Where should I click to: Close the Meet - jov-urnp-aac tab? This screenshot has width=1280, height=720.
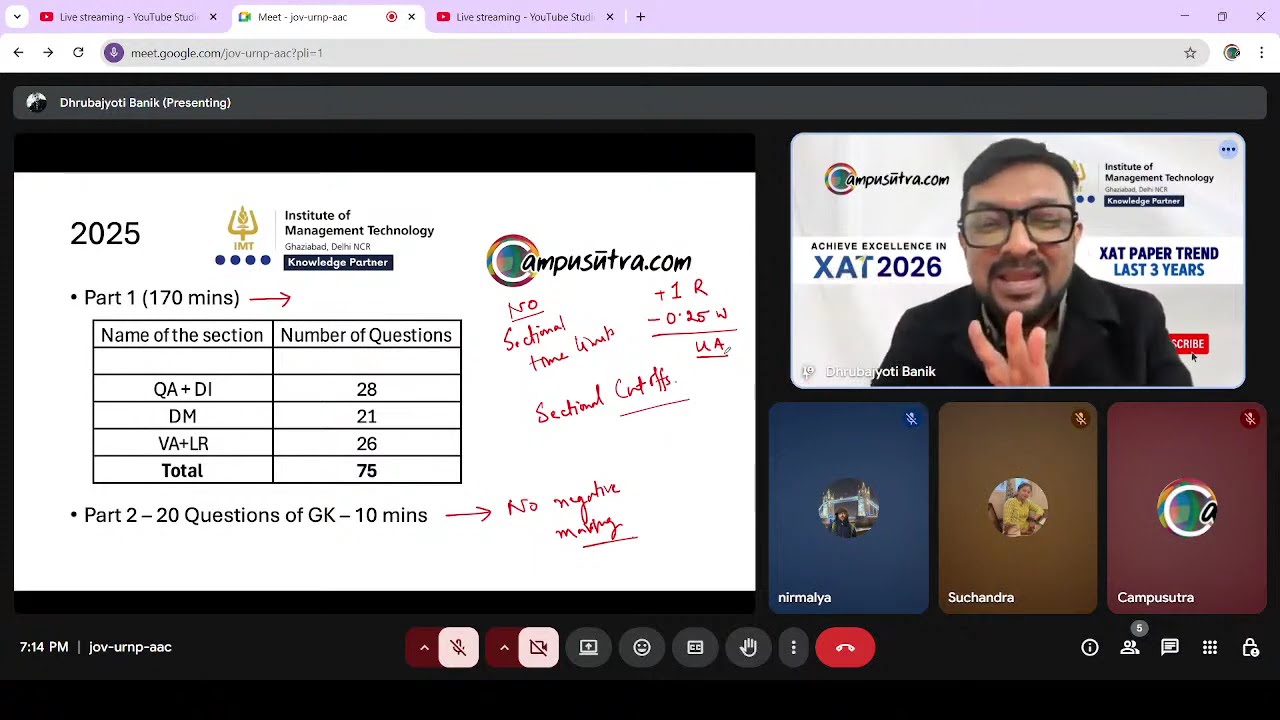point(411,17)
